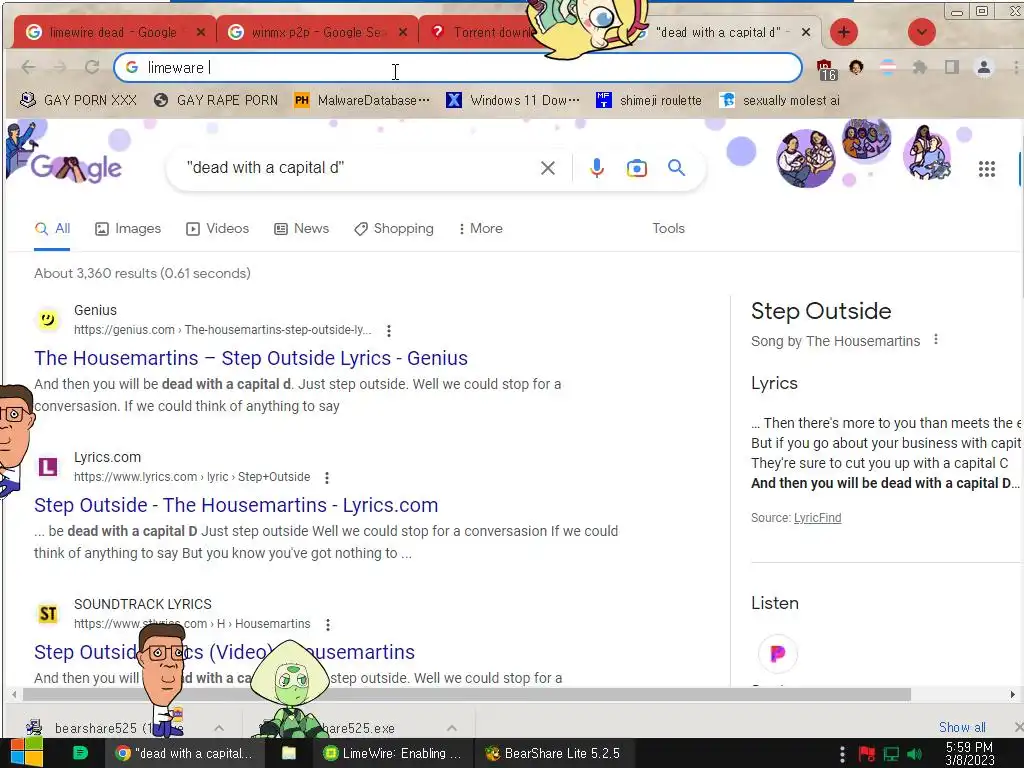Screen dimensions: 1024x768
Task: Close the 'winmx p2p' tab
Action: click(403, 32)
